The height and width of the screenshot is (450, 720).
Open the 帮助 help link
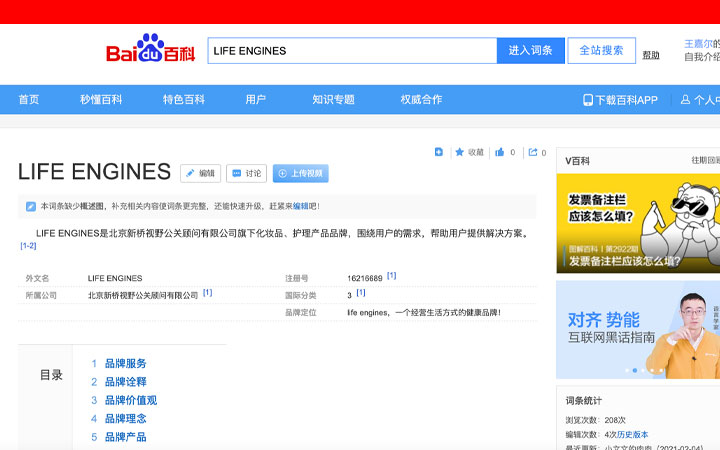click(651, 55)
